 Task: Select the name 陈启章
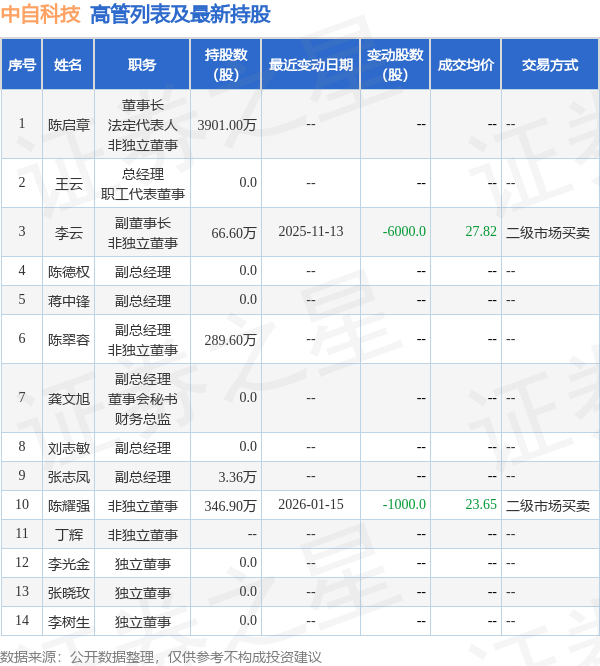pyautogui.click(x=69, y=125)
